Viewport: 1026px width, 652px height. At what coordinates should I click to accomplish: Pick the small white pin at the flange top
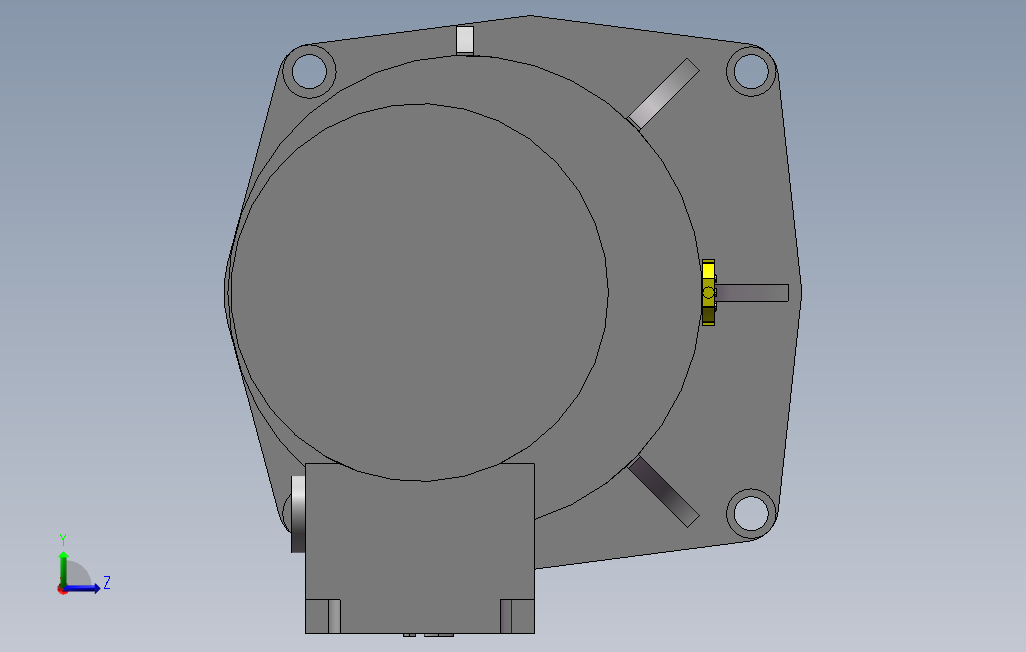[465, 40]
